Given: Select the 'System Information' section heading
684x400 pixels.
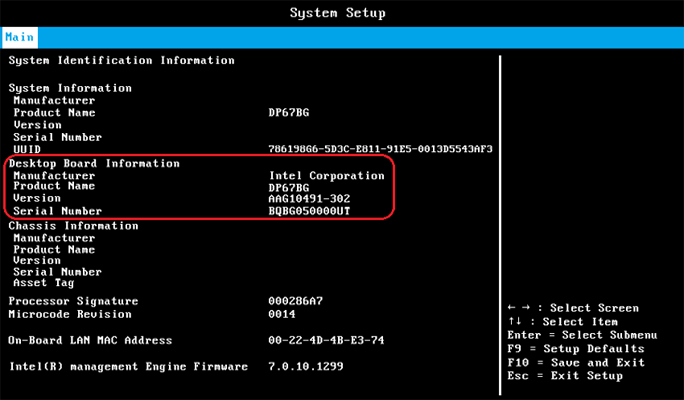Looking at the screenshot, I should (70, 88).
